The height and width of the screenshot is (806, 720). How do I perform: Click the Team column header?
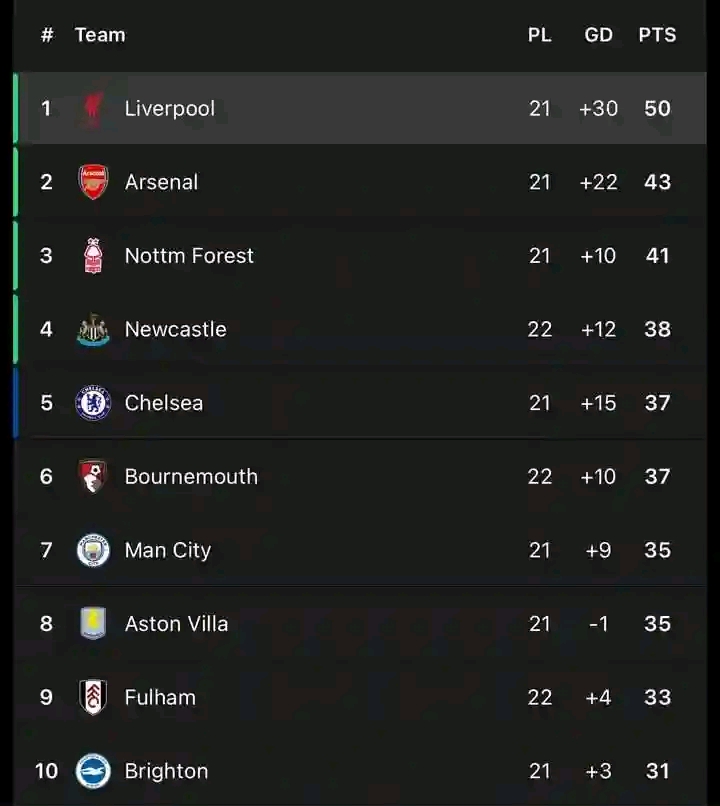[x=100, y=35]
